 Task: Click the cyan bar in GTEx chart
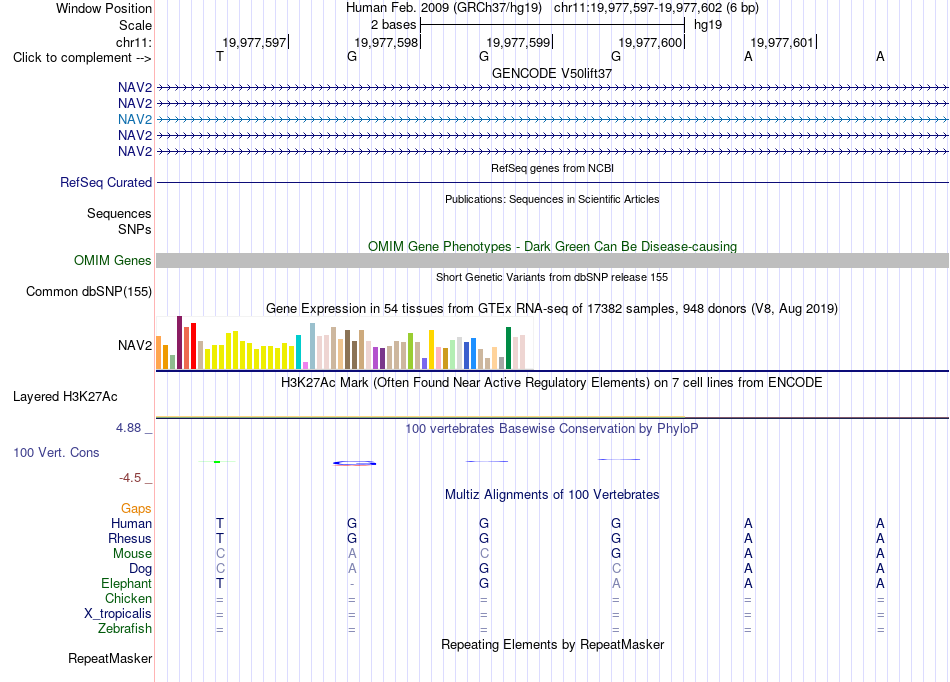298,352
